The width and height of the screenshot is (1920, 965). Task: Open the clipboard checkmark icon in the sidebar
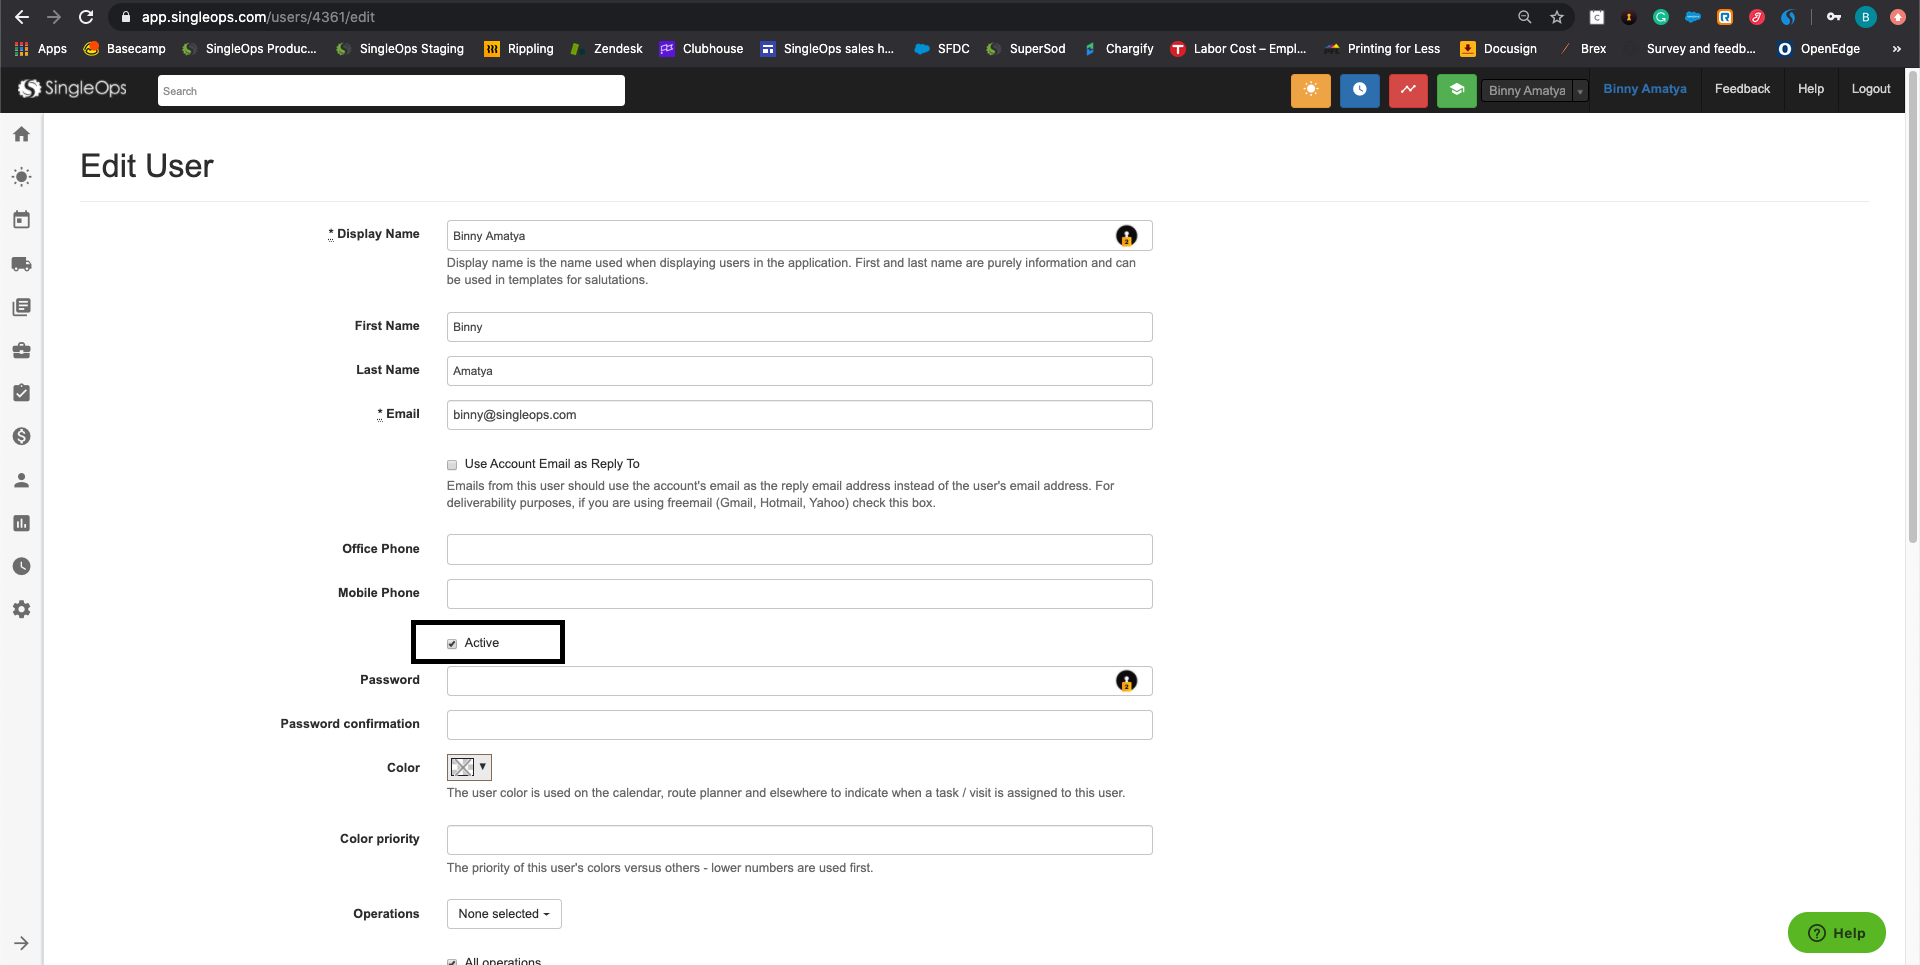tap(21, 393)
